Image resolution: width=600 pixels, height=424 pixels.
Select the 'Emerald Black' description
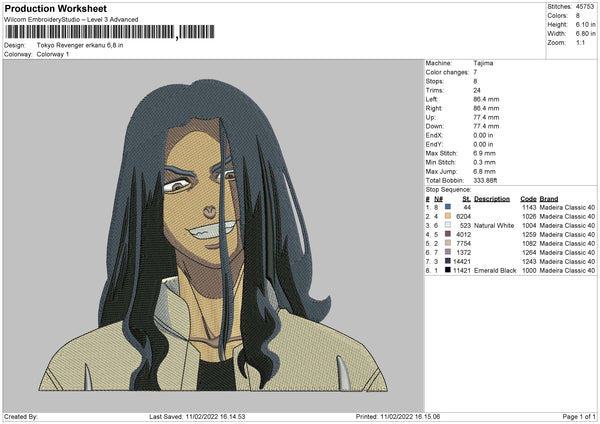495,271
